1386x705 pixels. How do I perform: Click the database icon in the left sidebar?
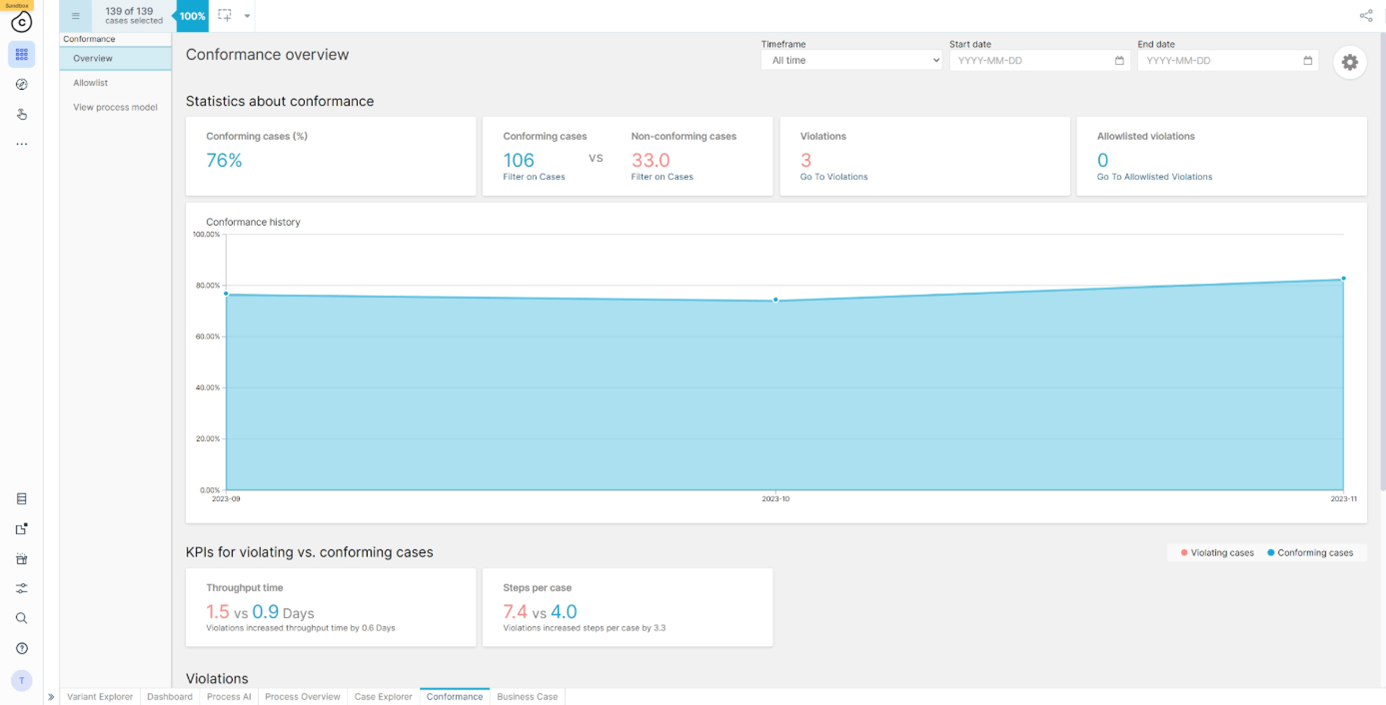tap(21, 499)
